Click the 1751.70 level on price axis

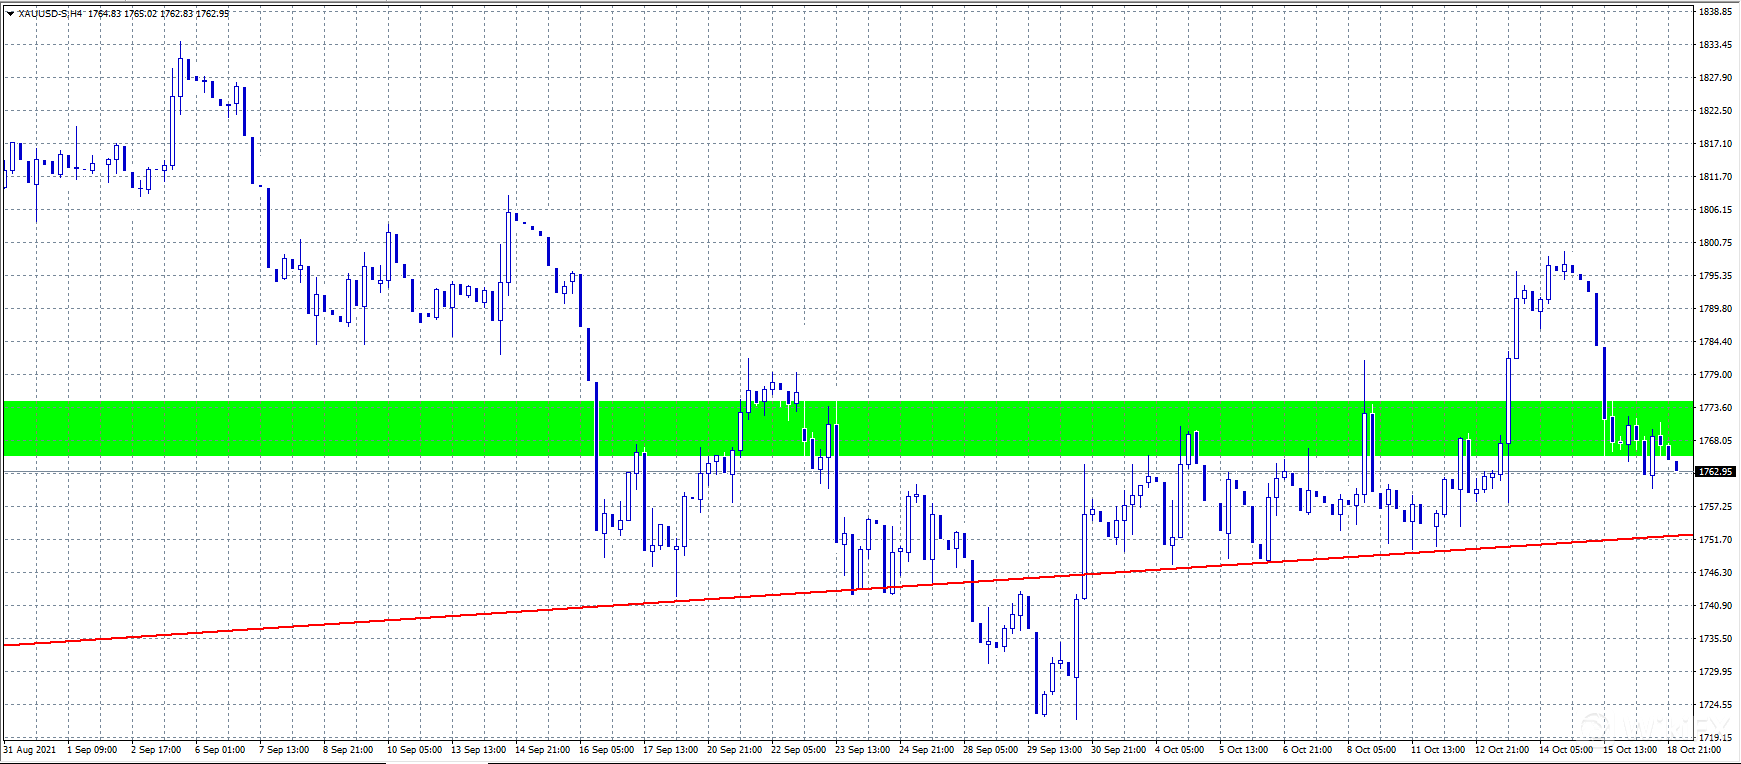pos(1715,540)
